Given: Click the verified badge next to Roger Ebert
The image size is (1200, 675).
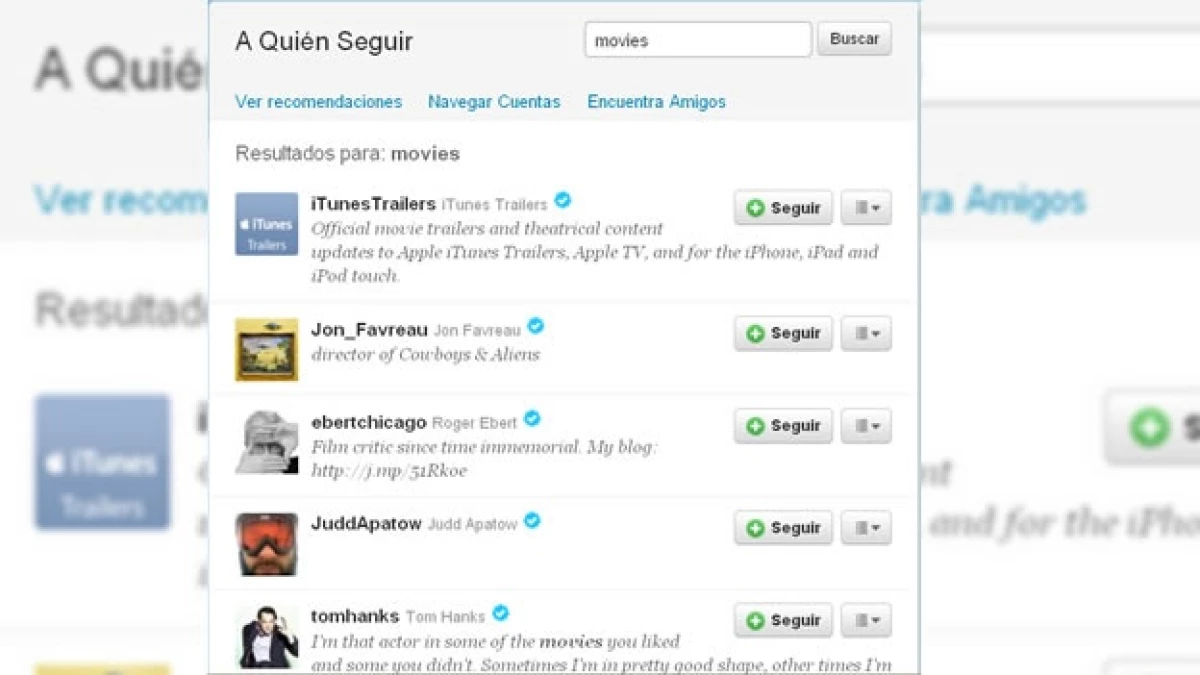Looking at the screenshot, I should click(532, 419).
